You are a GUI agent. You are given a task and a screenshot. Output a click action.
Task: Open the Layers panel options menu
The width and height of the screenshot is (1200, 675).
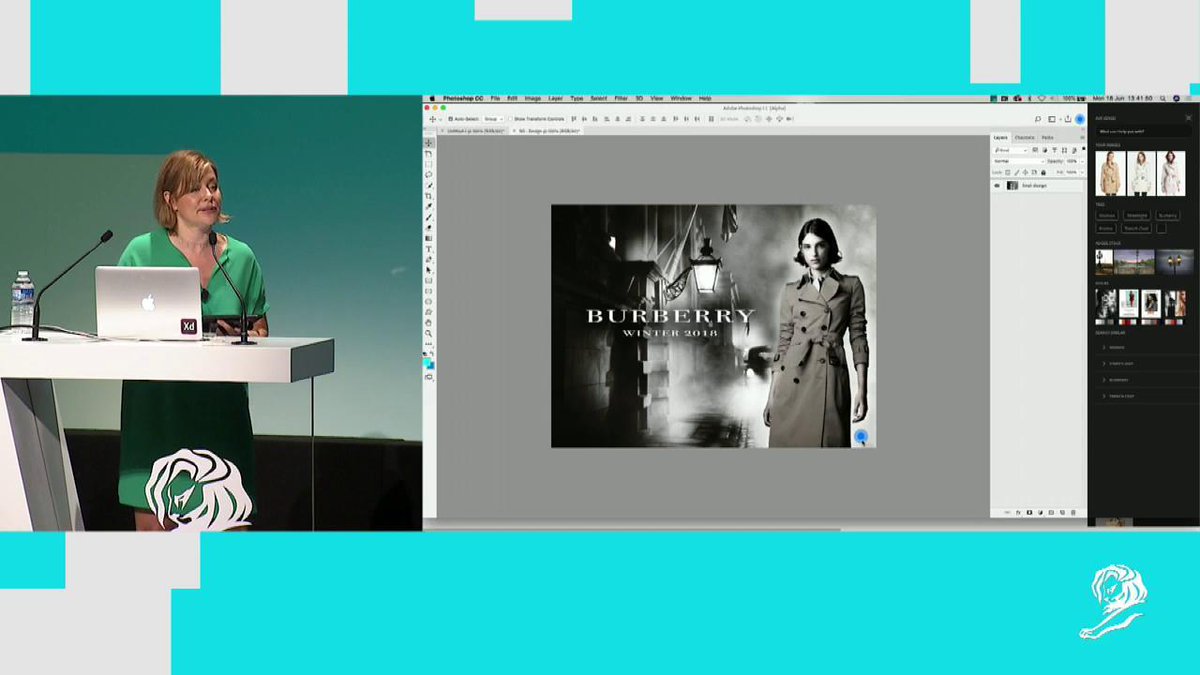(1082, 137)
